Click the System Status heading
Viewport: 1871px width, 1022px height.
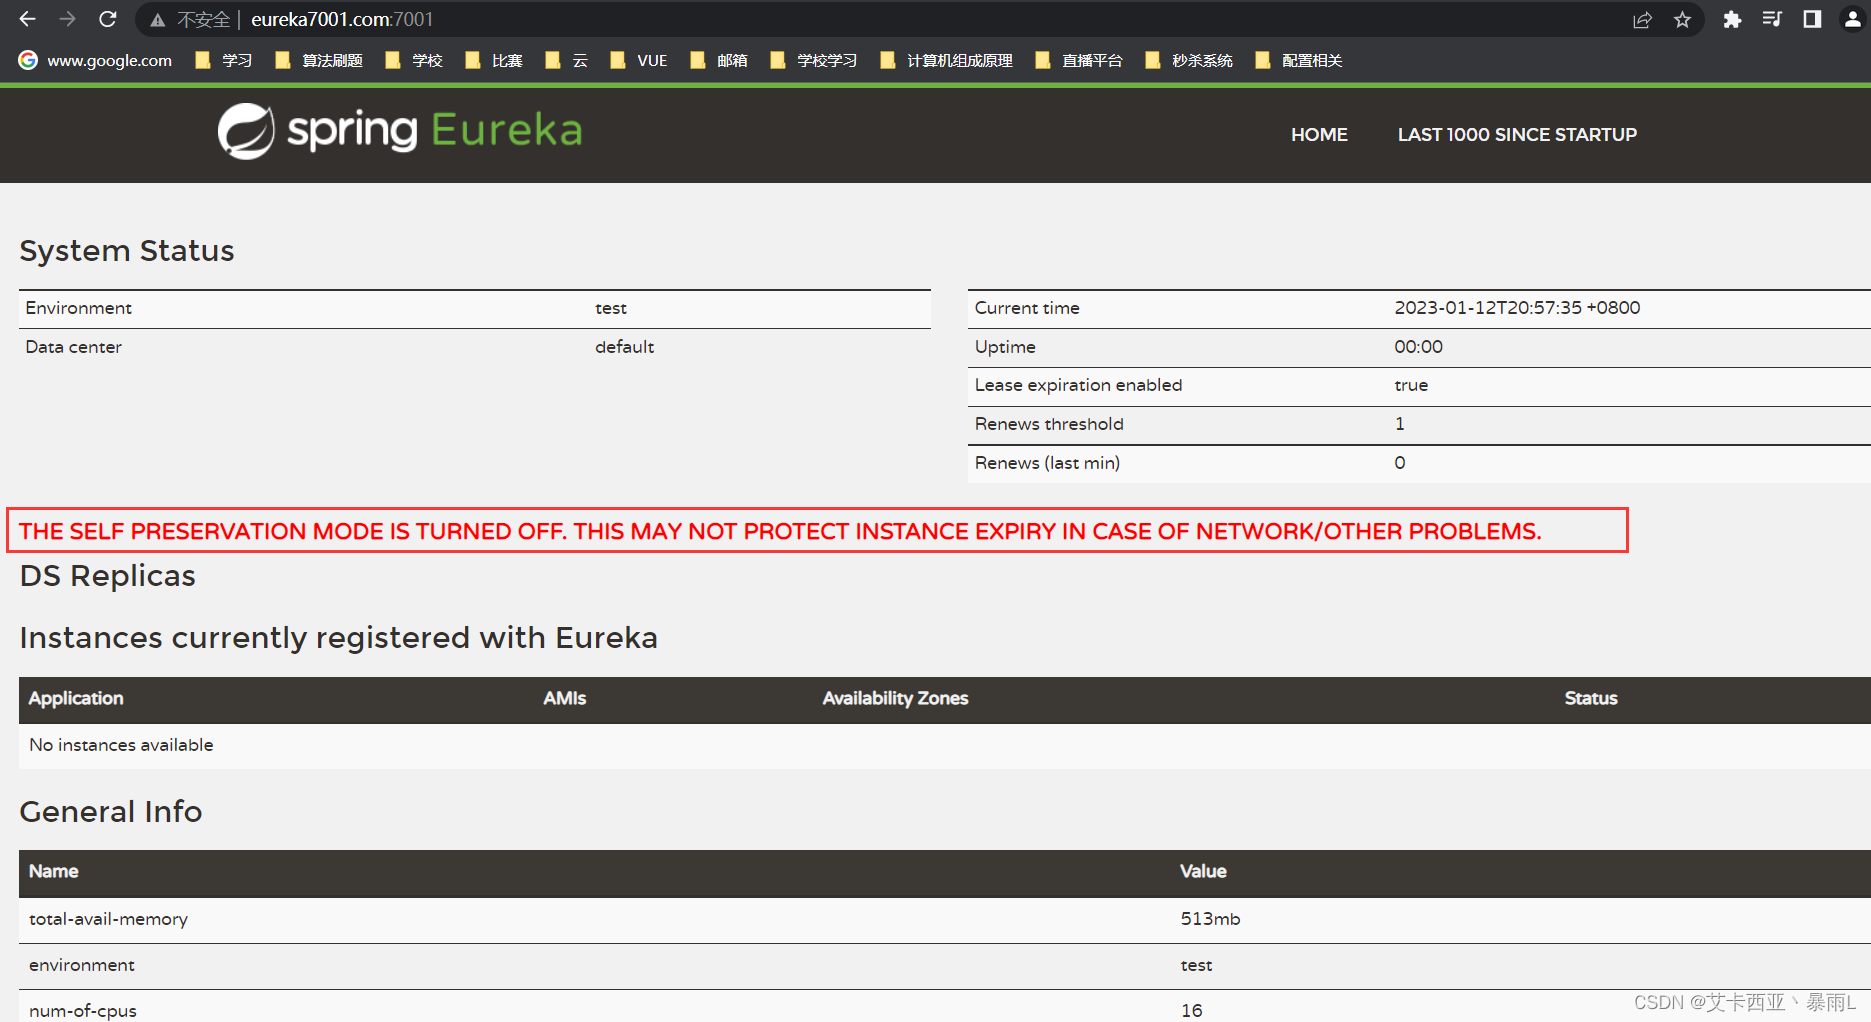click(x=127, y=250)
